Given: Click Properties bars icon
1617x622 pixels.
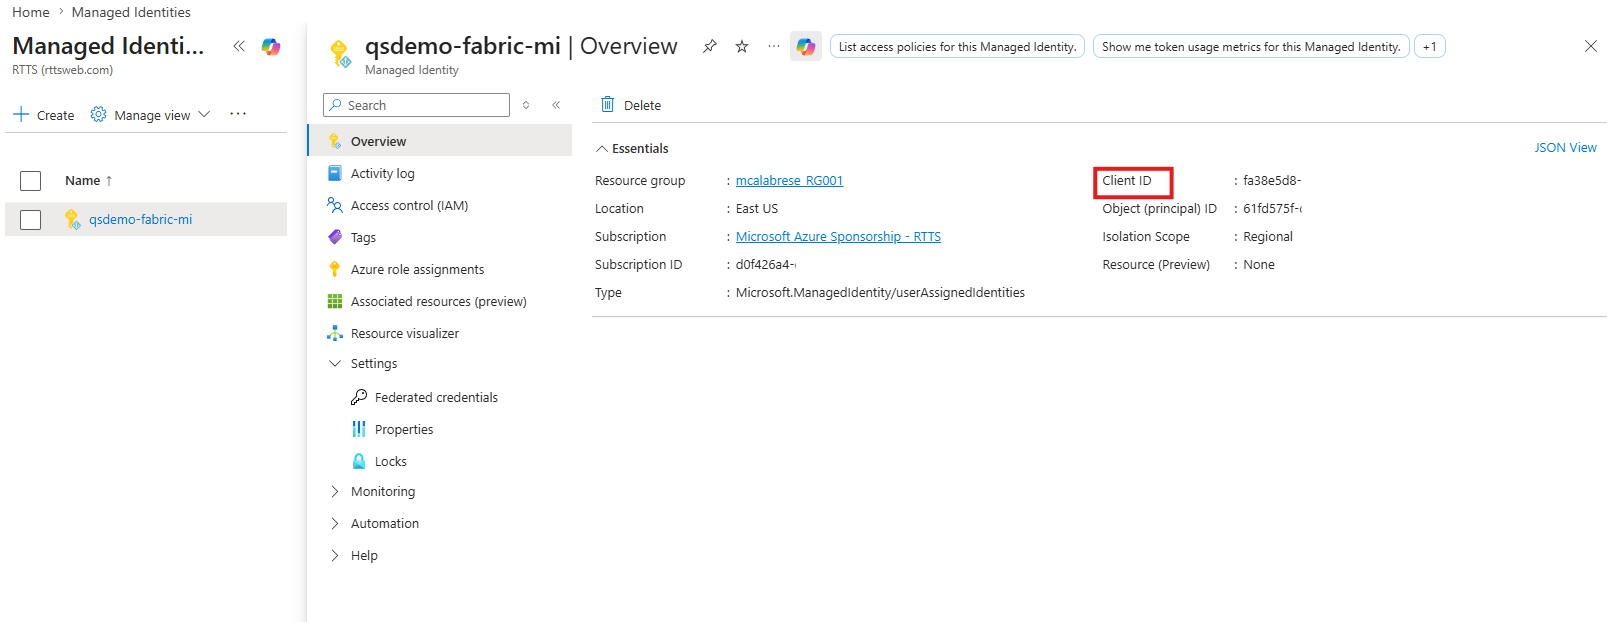Looking at the screenshot, I should pos(359,429).
